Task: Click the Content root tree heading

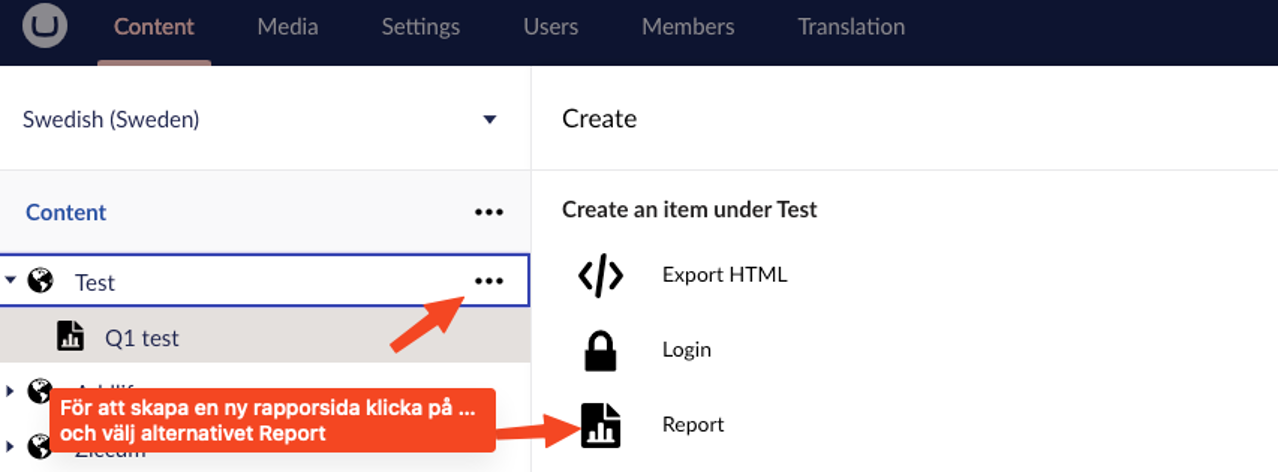Action: (x=66, y=212)
